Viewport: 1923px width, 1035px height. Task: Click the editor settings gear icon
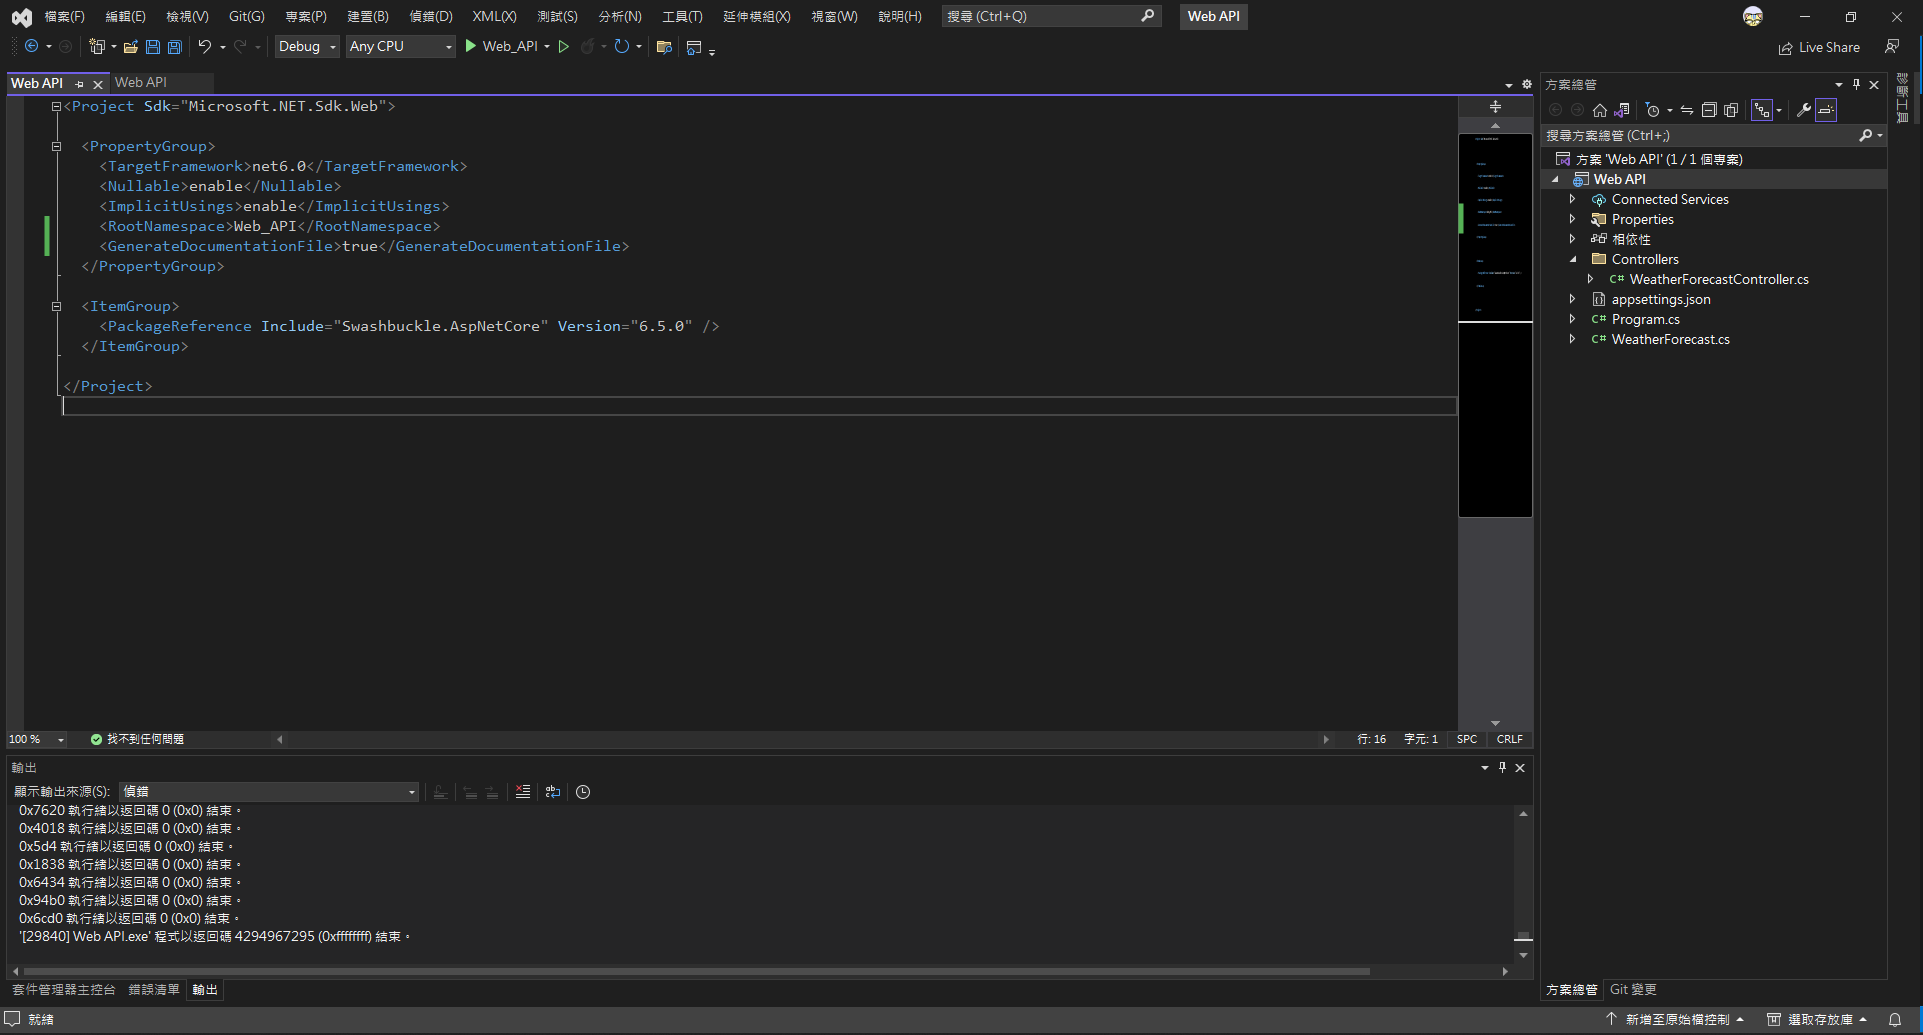pos(1527,84)
